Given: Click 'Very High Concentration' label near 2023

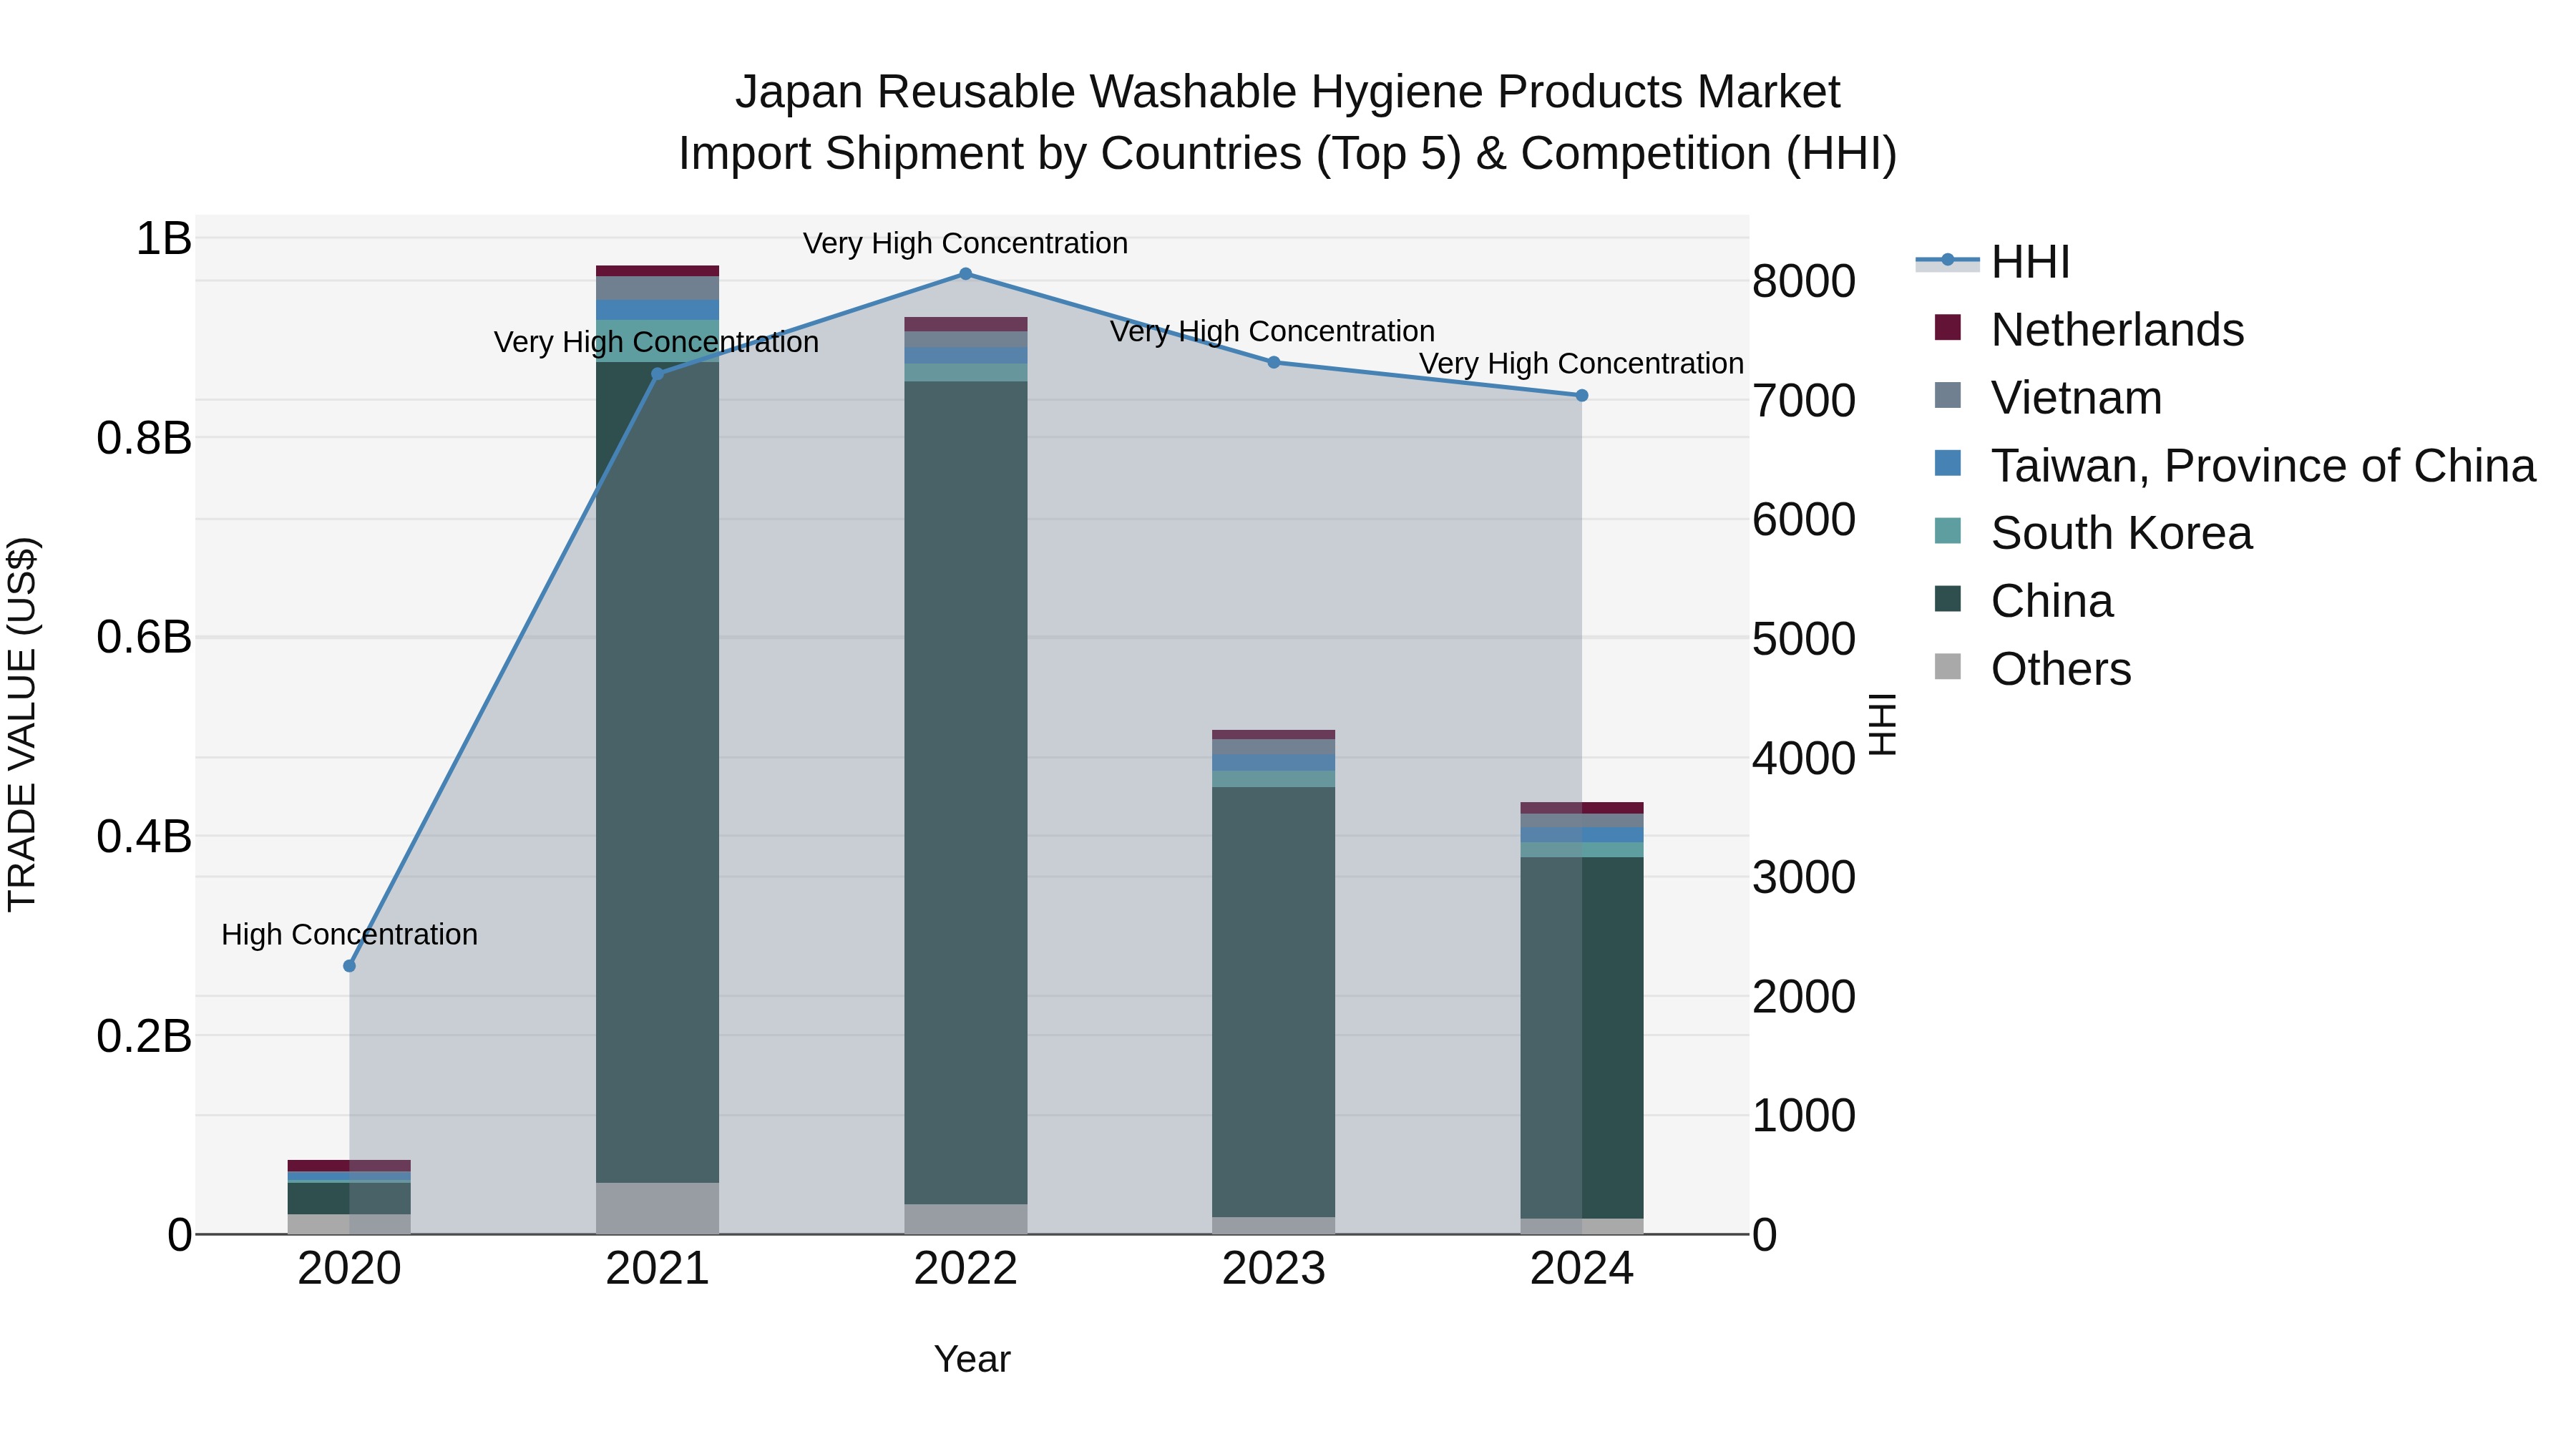Looking at the screenshot, I should (1272, 331).
